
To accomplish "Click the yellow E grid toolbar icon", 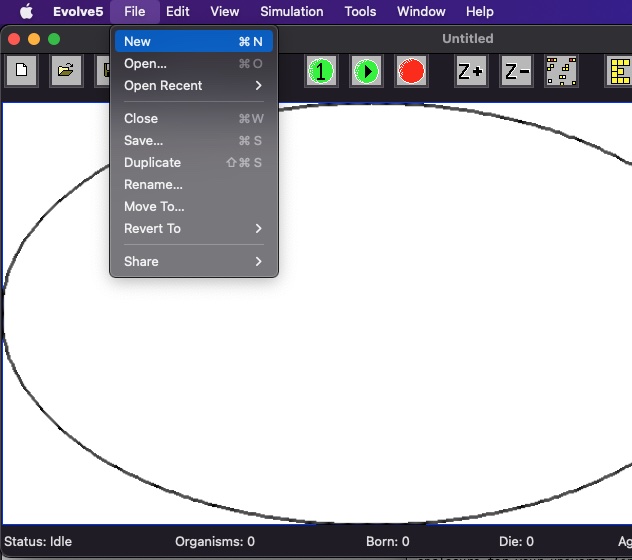I will (619, 71).
